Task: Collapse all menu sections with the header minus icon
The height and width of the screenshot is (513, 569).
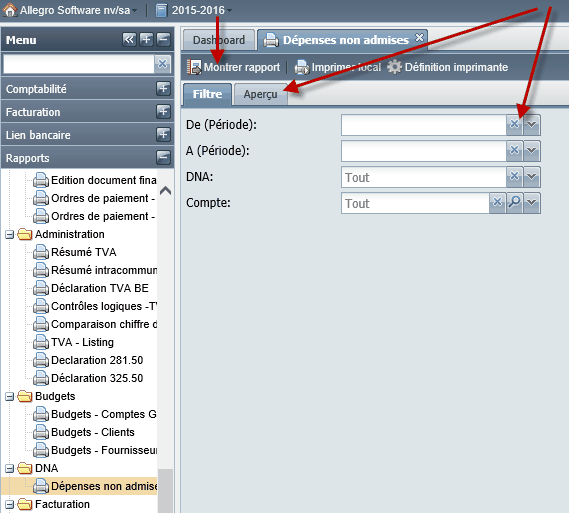Action: point(163,39)
